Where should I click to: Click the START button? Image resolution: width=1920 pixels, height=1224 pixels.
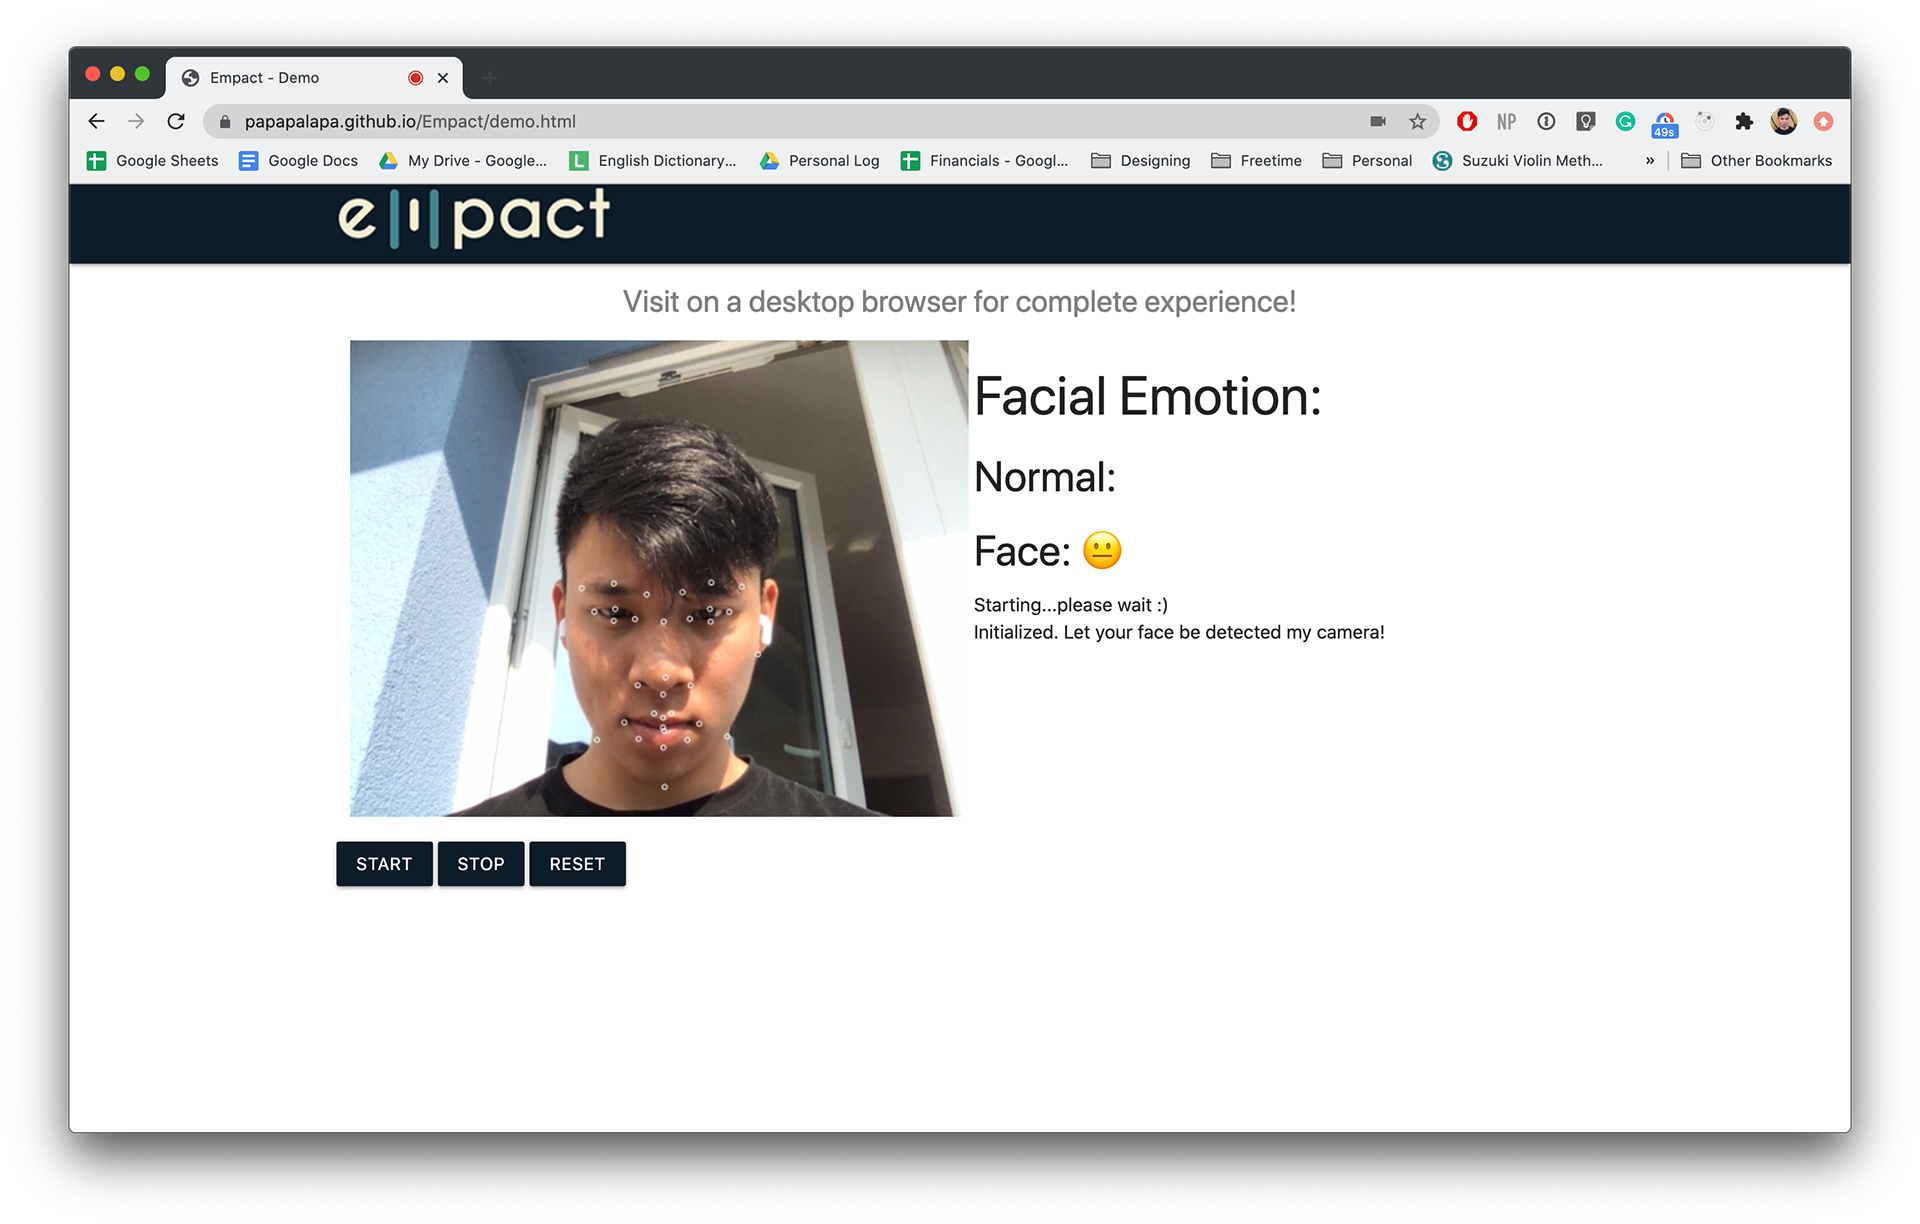[384, 864]
